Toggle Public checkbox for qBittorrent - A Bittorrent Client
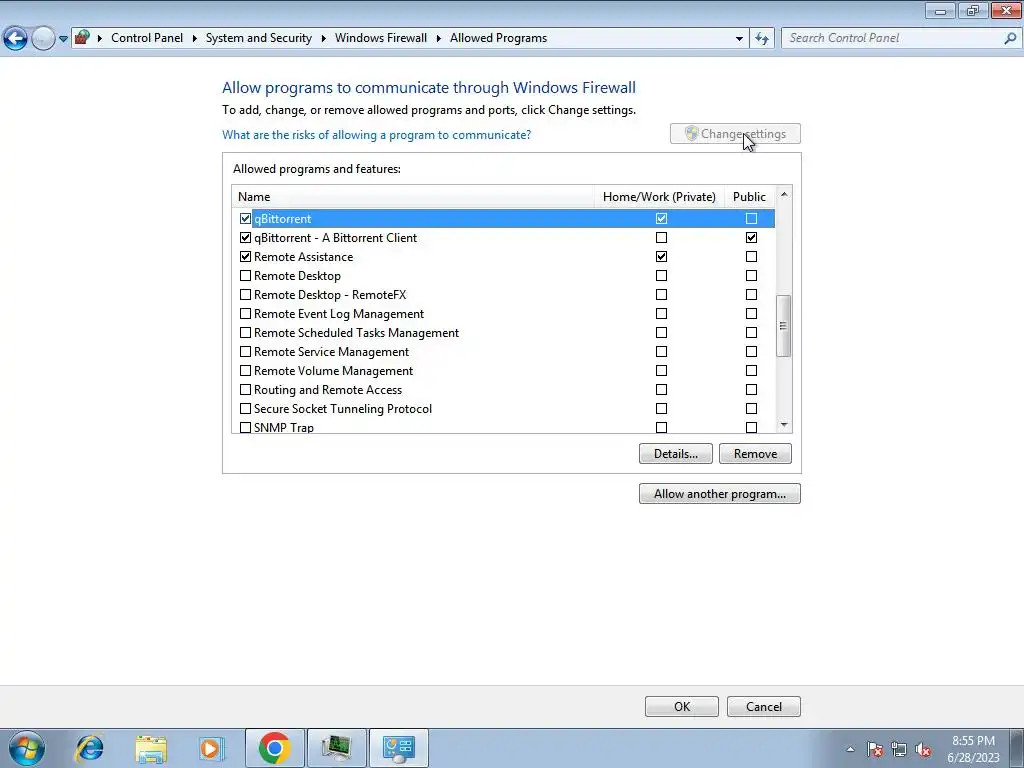 tap(752, 238)
